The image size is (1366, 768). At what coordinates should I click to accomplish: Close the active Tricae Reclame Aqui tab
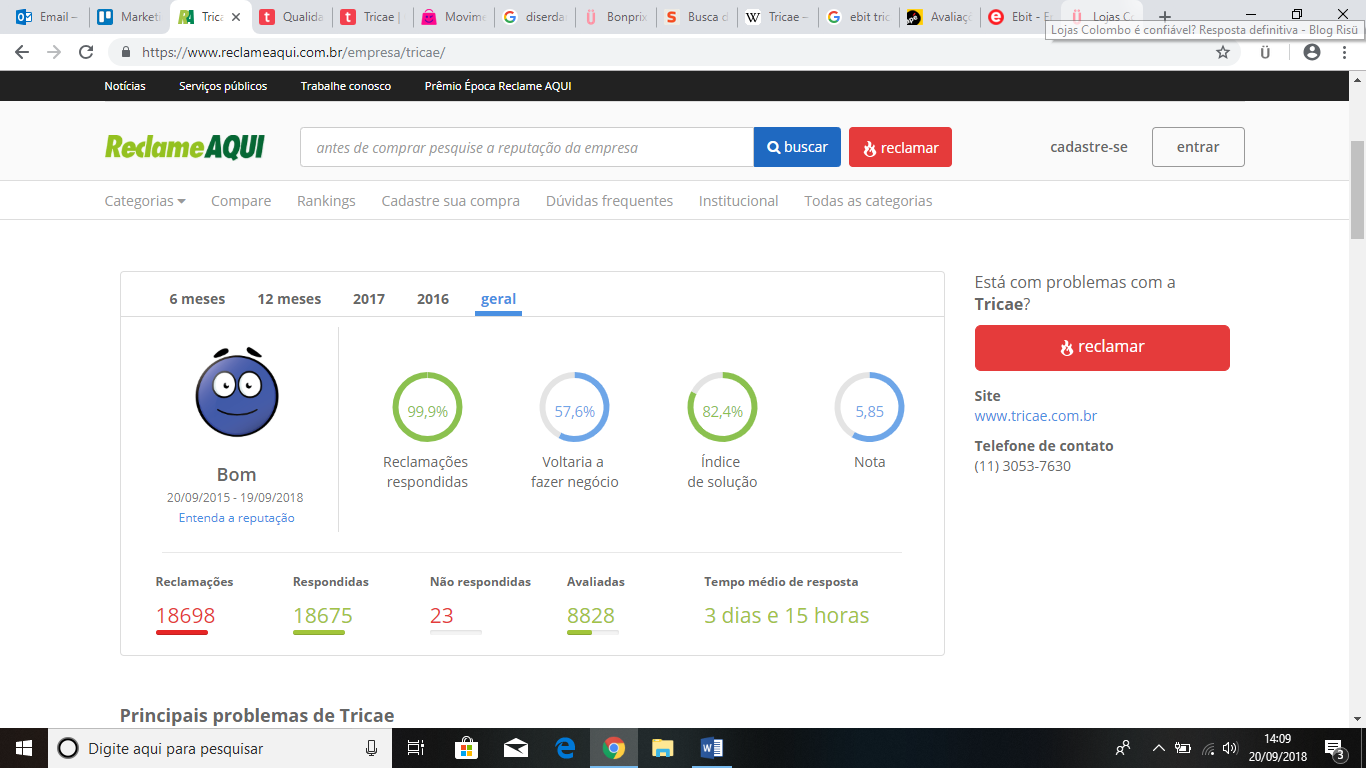click(x=236, y=17)
